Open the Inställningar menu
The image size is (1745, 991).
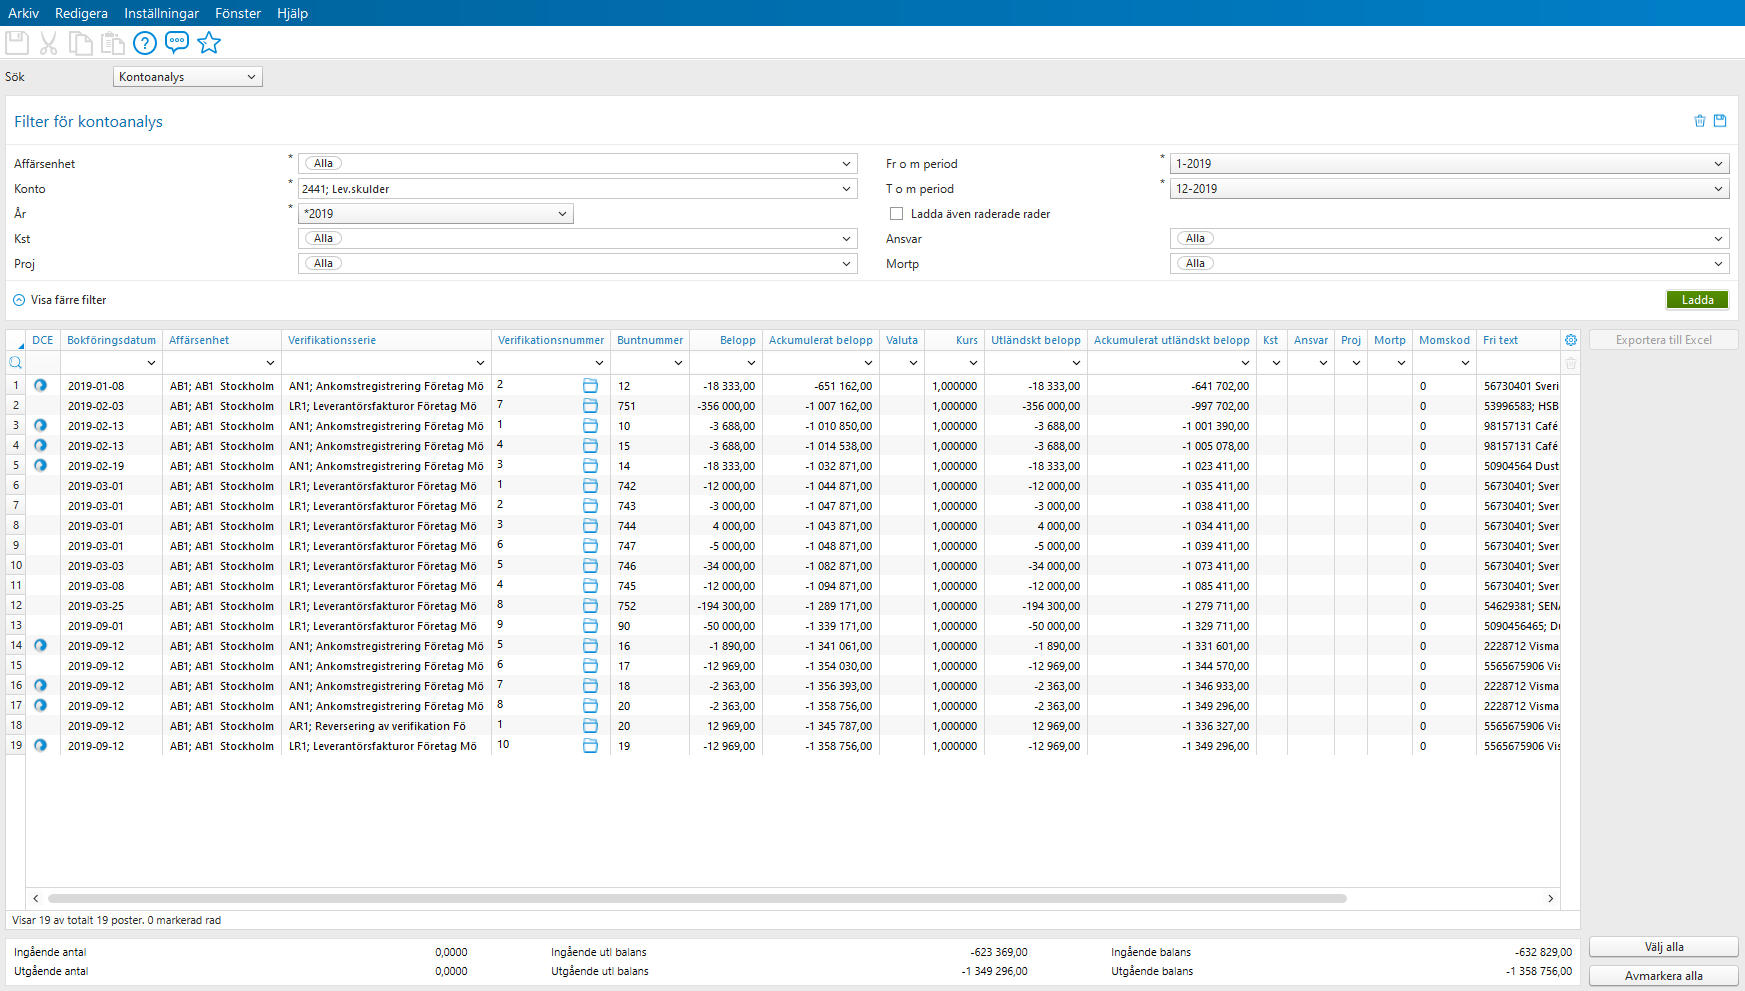coord(161,13)
